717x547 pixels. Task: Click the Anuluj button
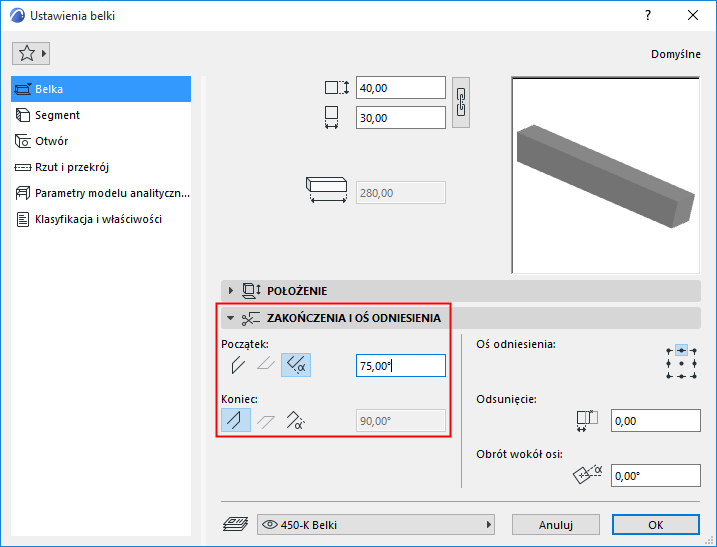556,525
